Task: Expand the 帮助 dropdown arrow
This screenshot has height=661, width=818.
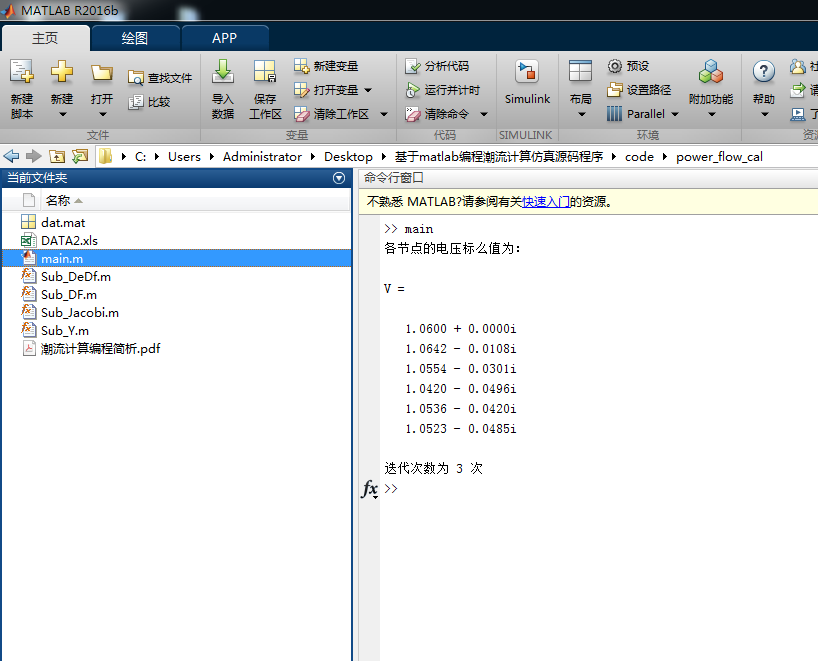Action: 765,114
